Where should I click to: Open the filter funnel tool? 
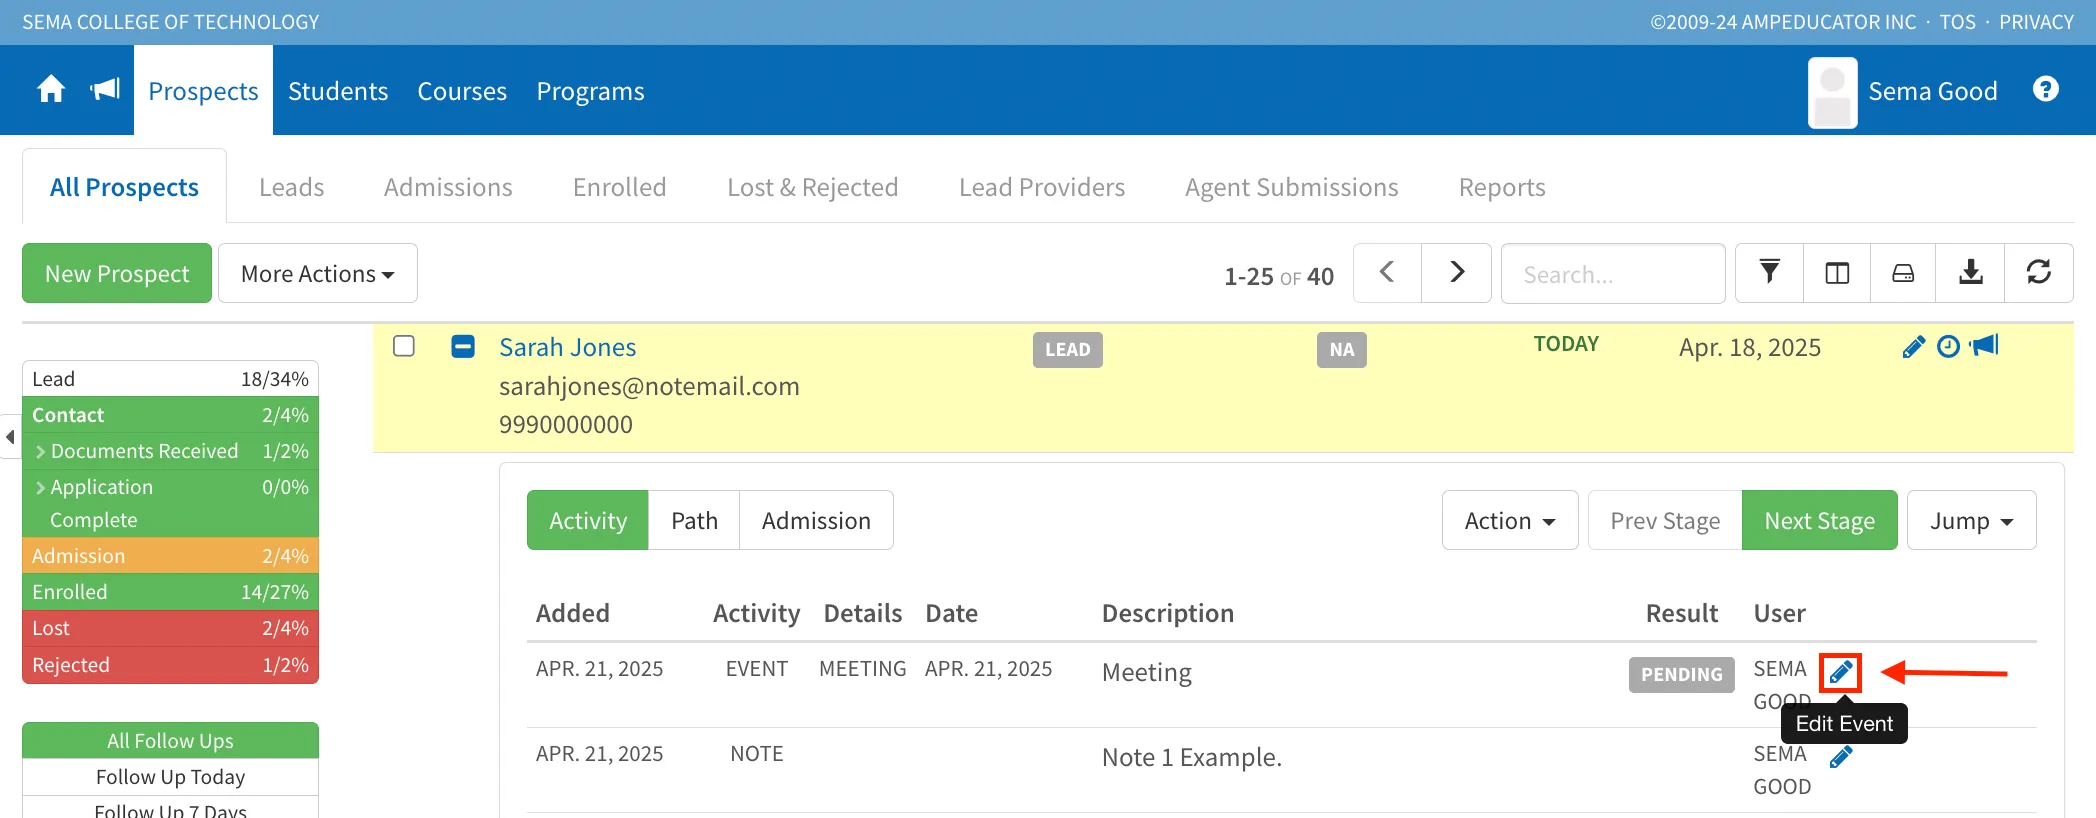pyautogui.click(x=1769, y=272)
